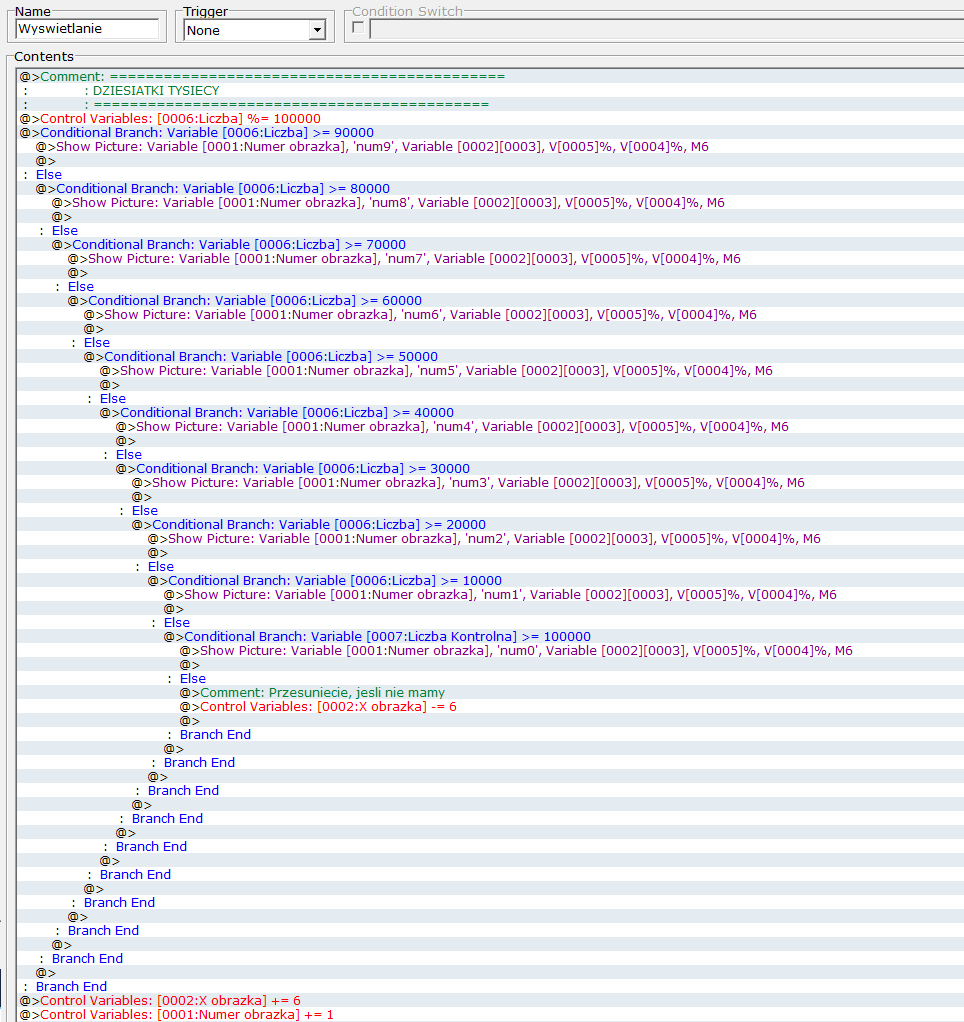
Task: Select Control Variables X obrazka += 6 line
Action: (x=160, y=1001)
